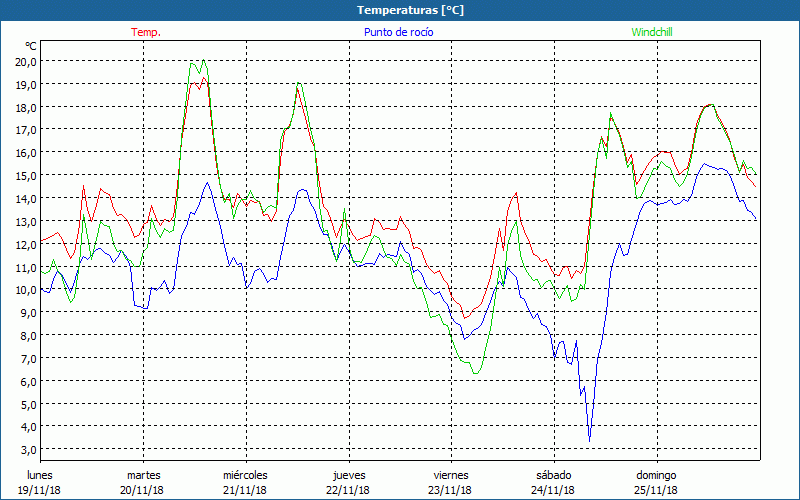Click the 16,0 y-axis value

(27, 153)
